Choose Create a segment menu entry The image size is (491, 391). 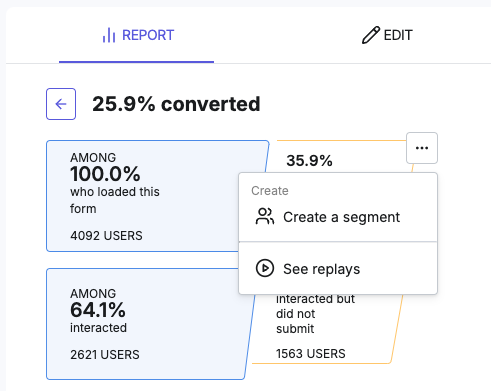(338, 217)
